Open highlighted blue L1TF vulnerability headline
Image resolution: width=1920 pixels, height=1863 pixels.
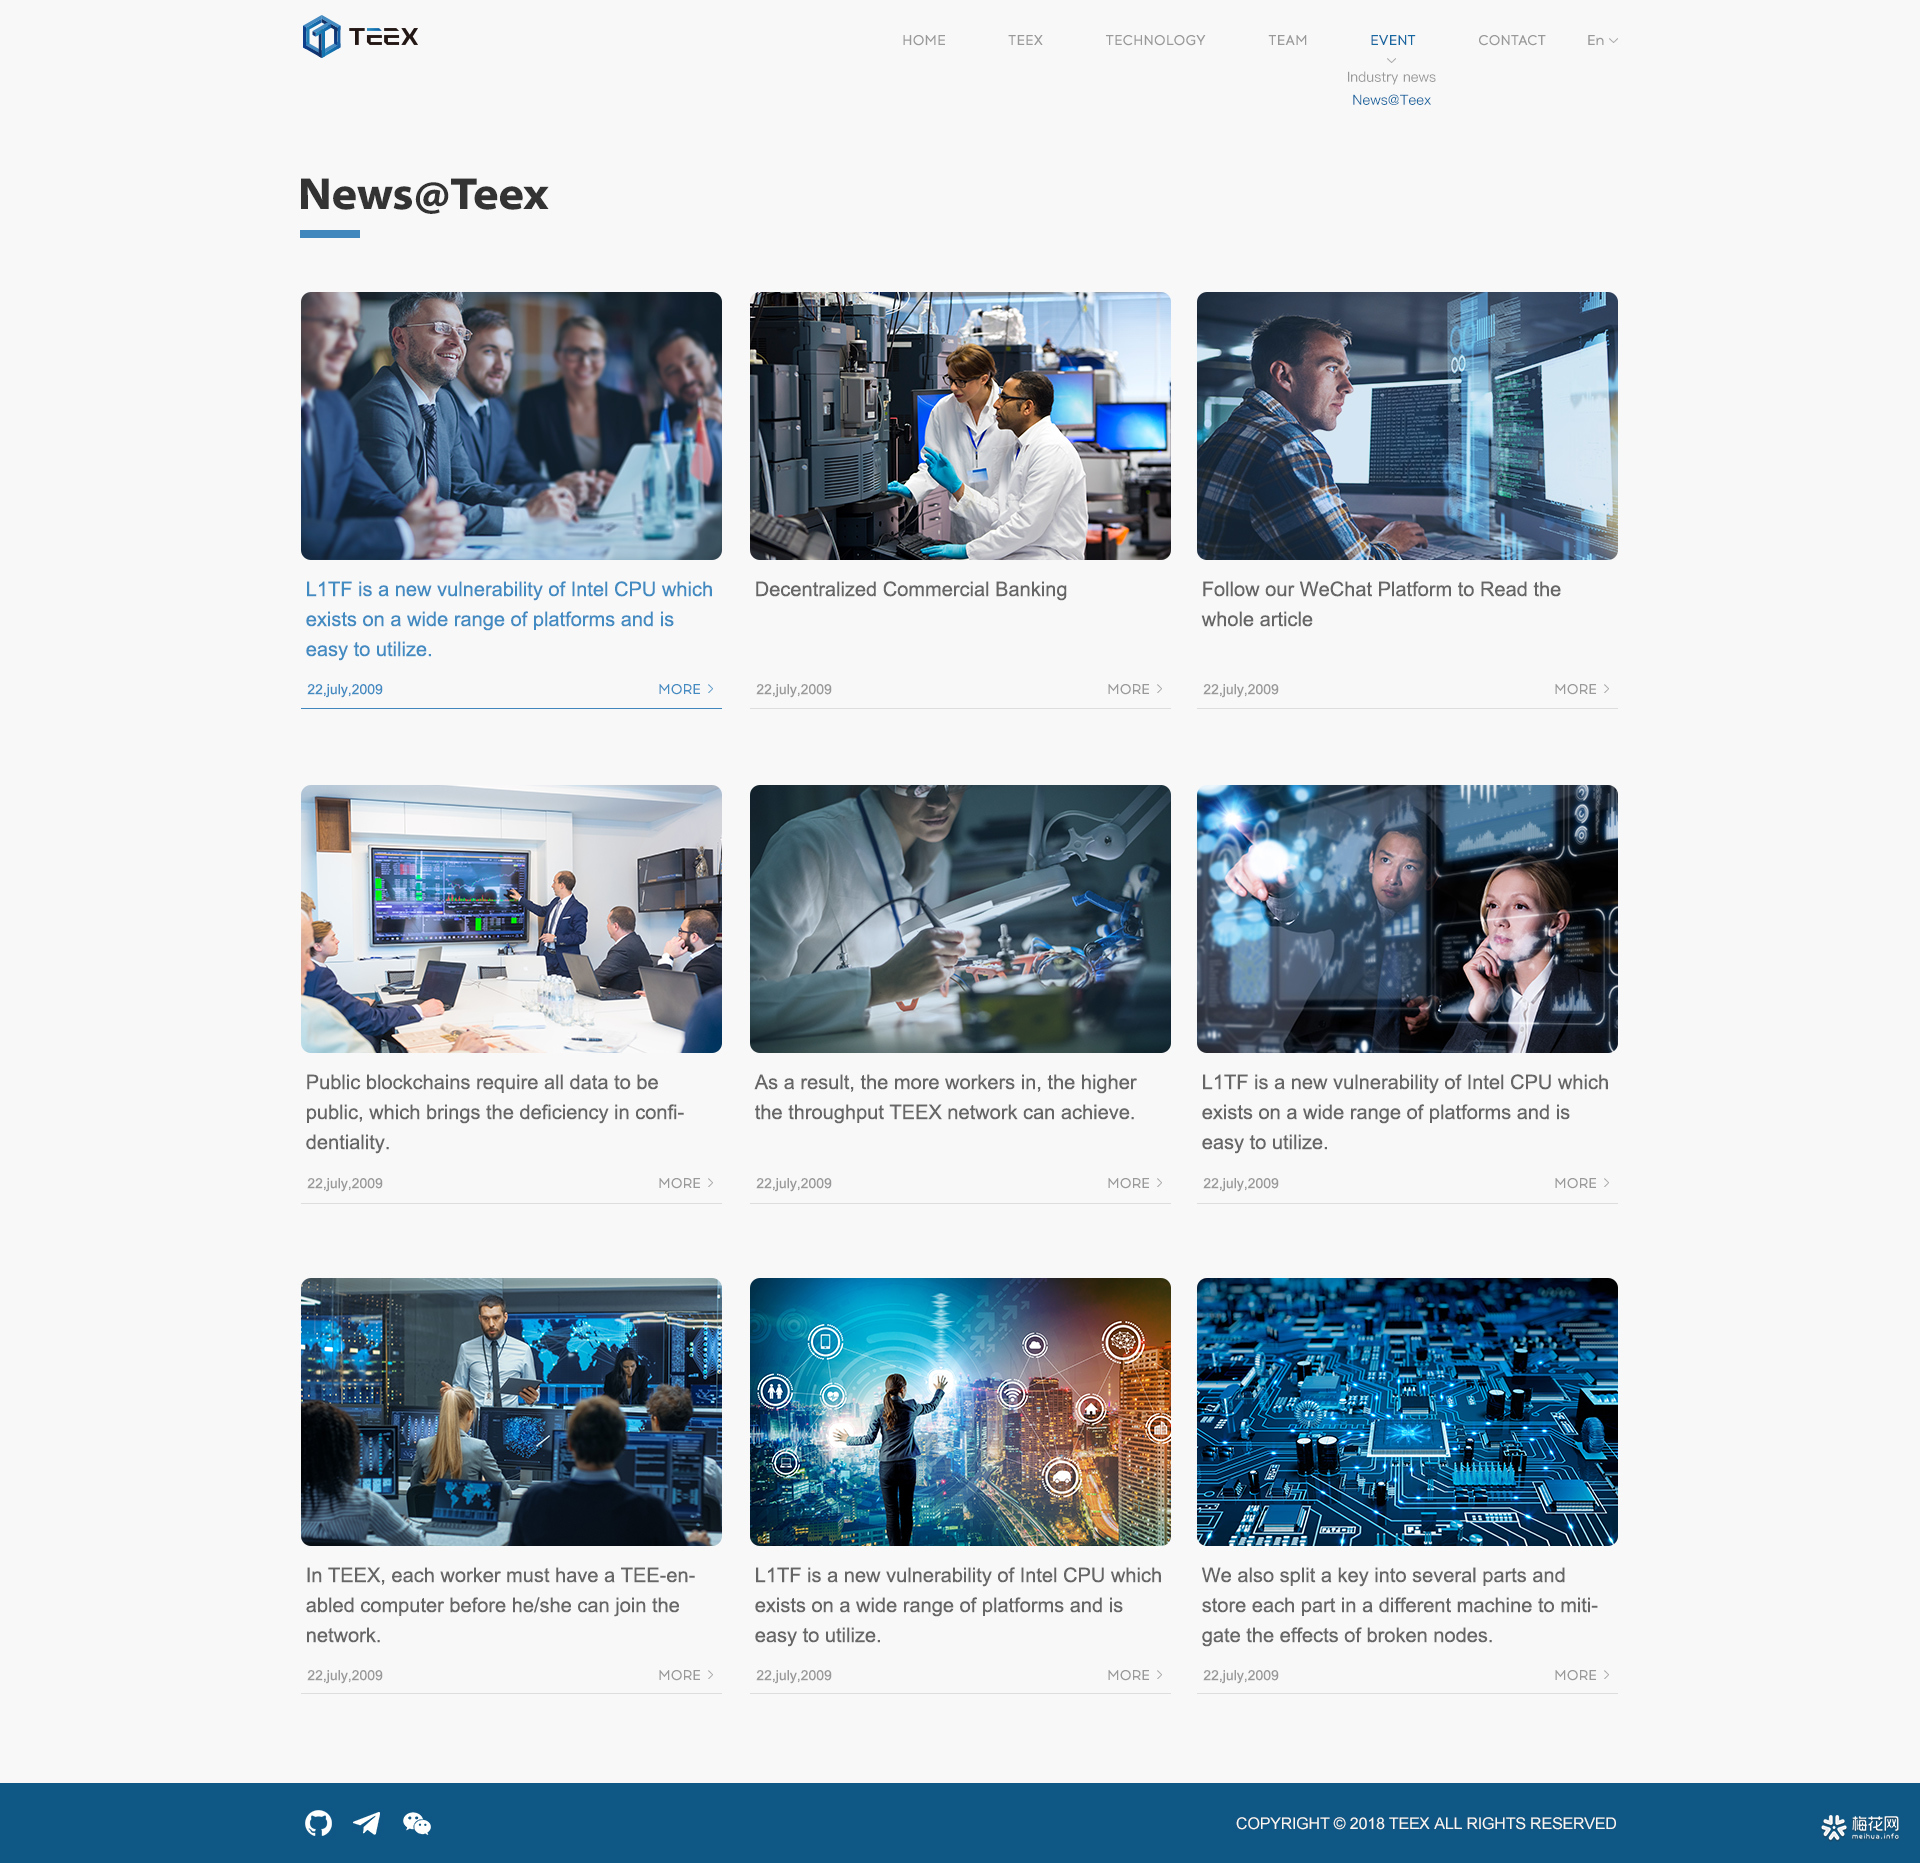tap(509, 619)
